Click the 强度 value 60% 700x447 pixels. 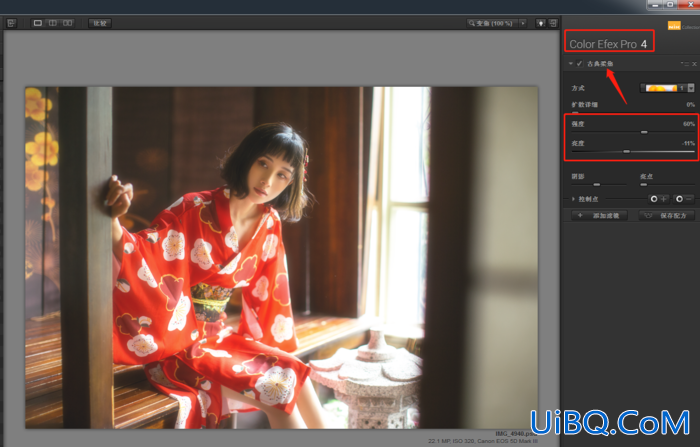(x=689, y=124)
